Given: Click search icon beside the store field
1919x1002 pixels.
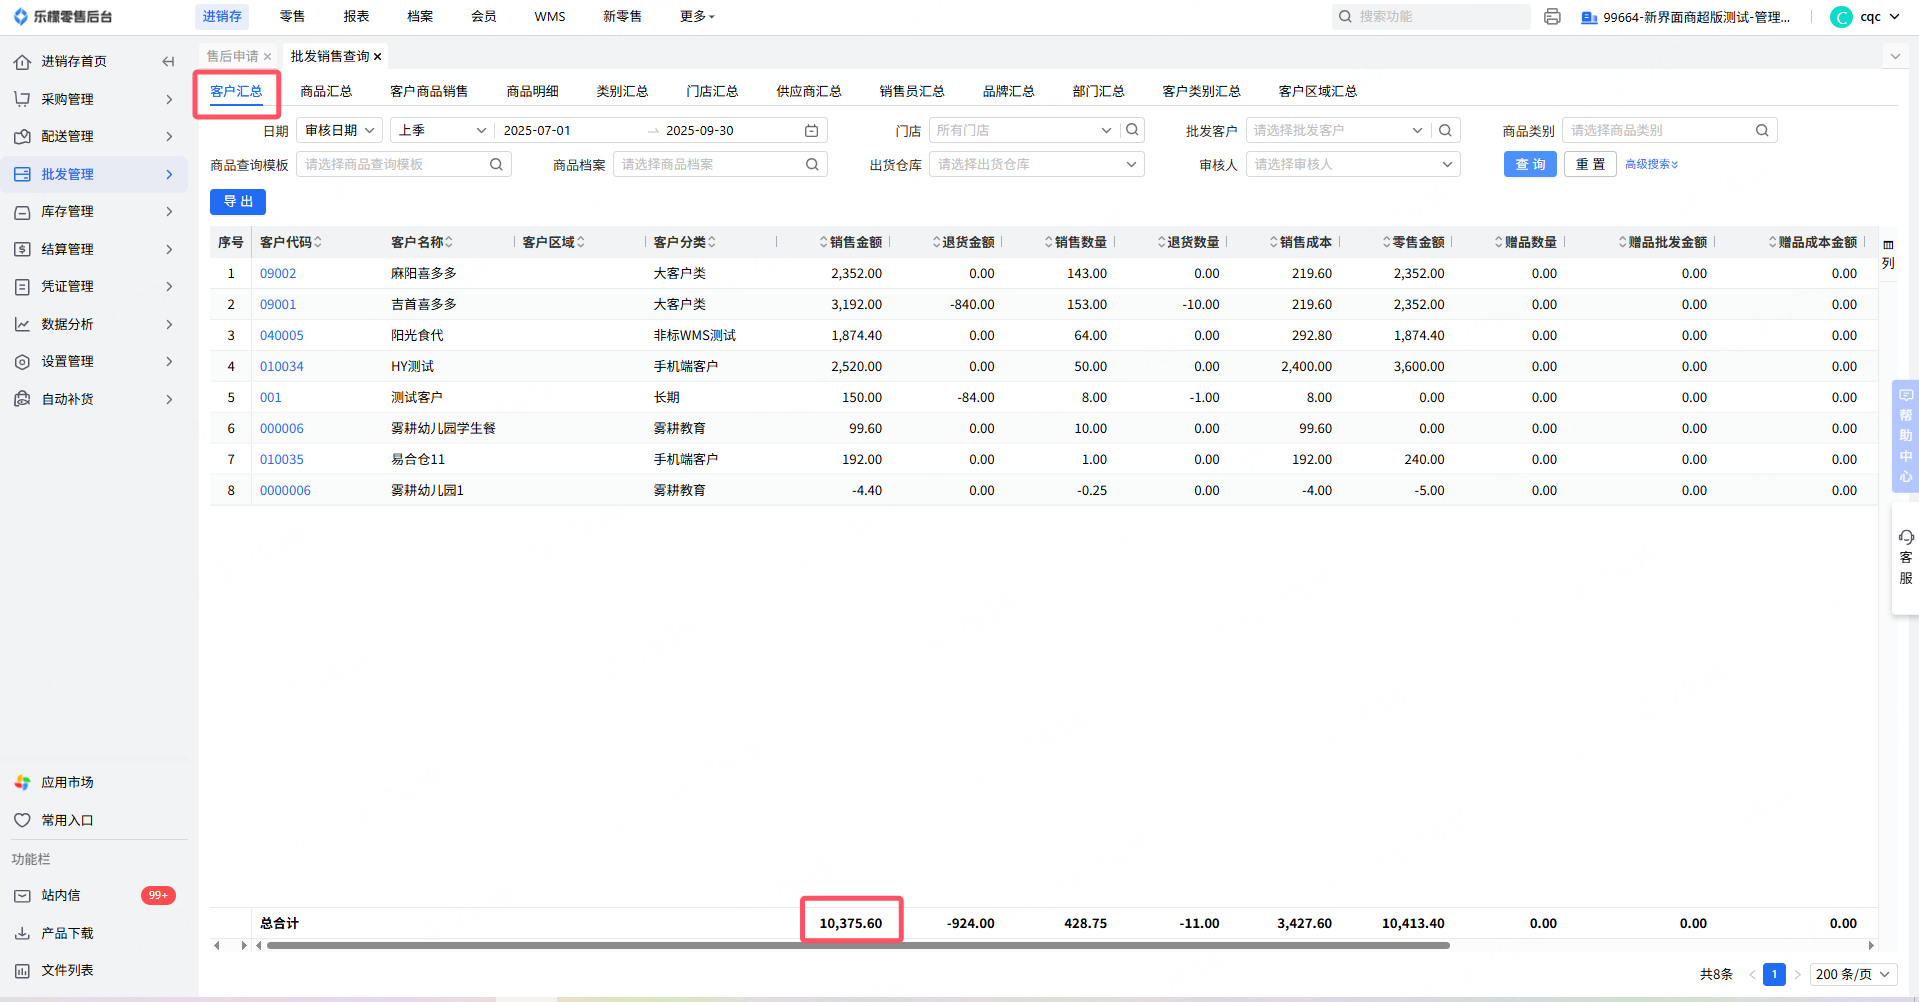Looking at the screenshot, I should 1132,130.
